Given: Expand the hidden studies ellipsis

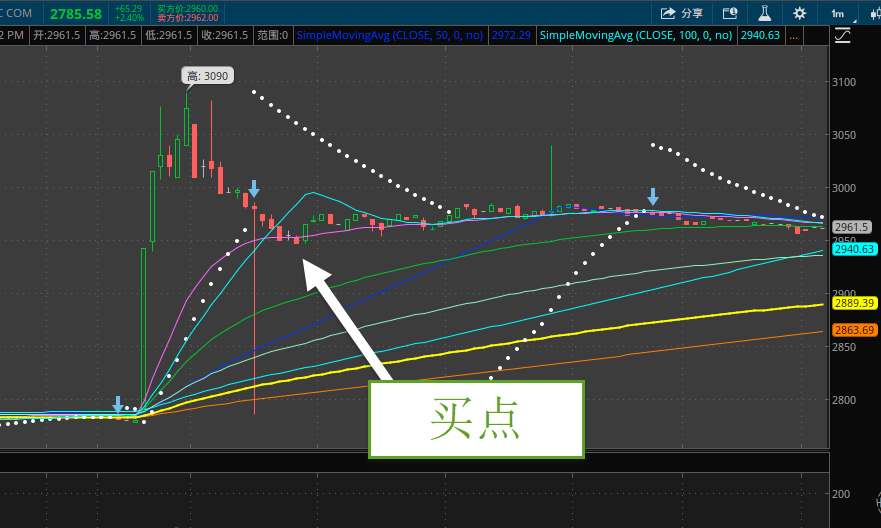Looking at the screenshot, I should tap(793, 35).
